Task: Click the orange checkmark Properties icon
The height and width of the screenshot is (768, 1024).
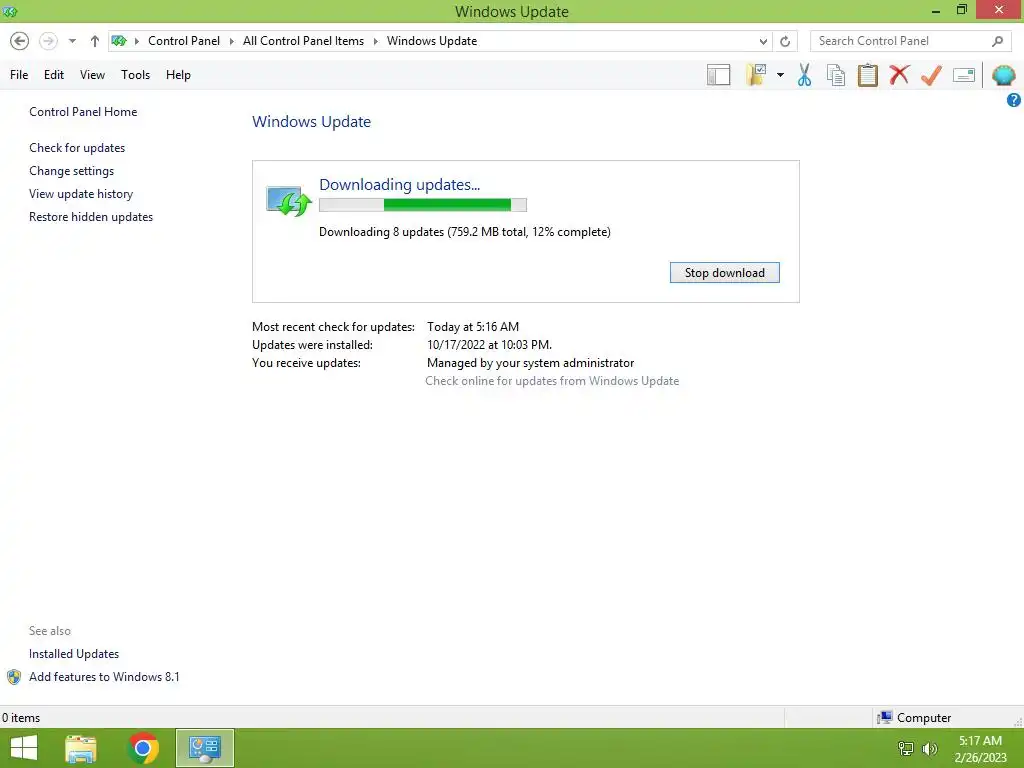Action: (931, 75)
